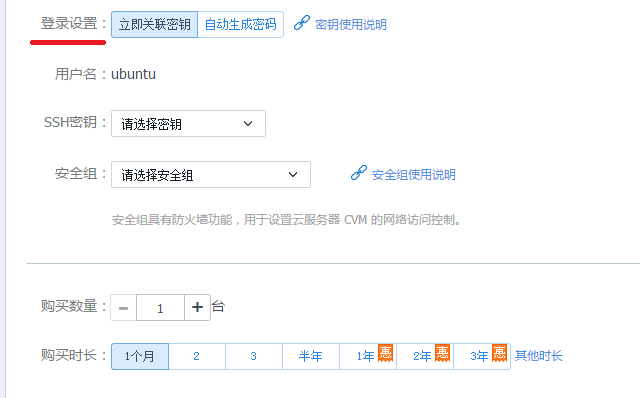Viewport: 640px width, 398px height.
Task: Click the 惠 discount badge on 2年
Action: pyautogui.click(x=442, y=353)
